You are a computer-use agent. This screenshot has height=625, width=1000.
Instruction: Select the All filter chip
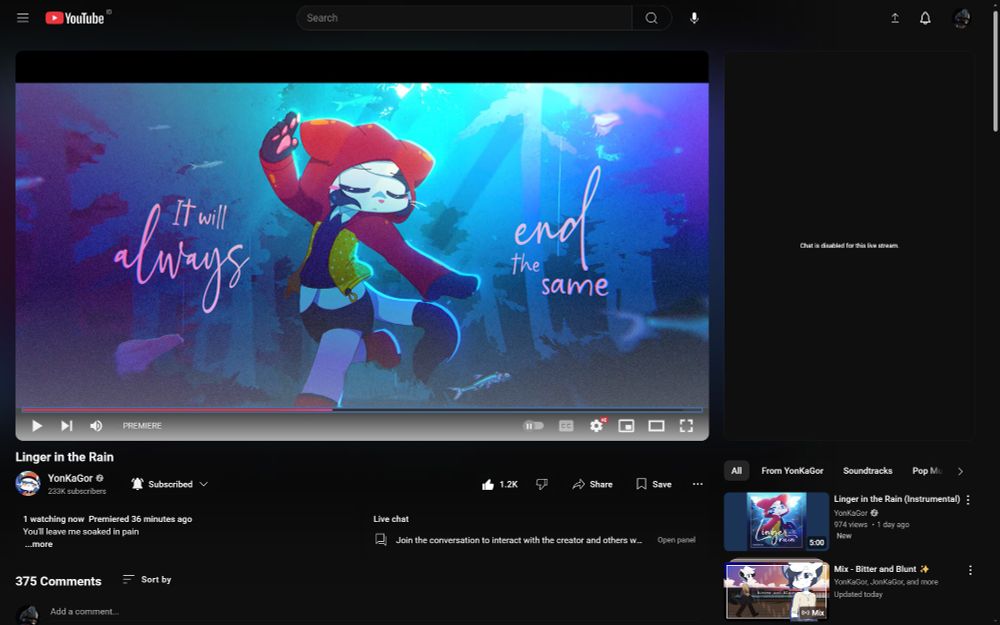(736, 471)
